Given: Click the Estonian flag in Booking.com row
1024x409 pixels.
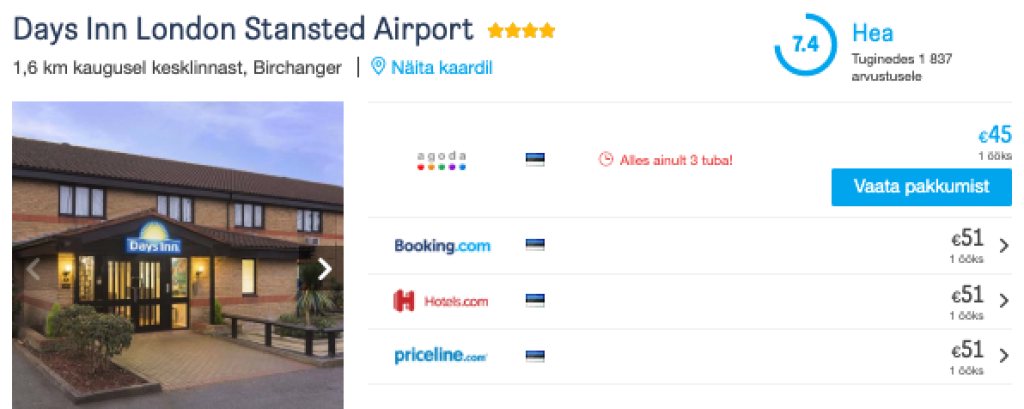Looking at the screenshot, I should [535, 245].
